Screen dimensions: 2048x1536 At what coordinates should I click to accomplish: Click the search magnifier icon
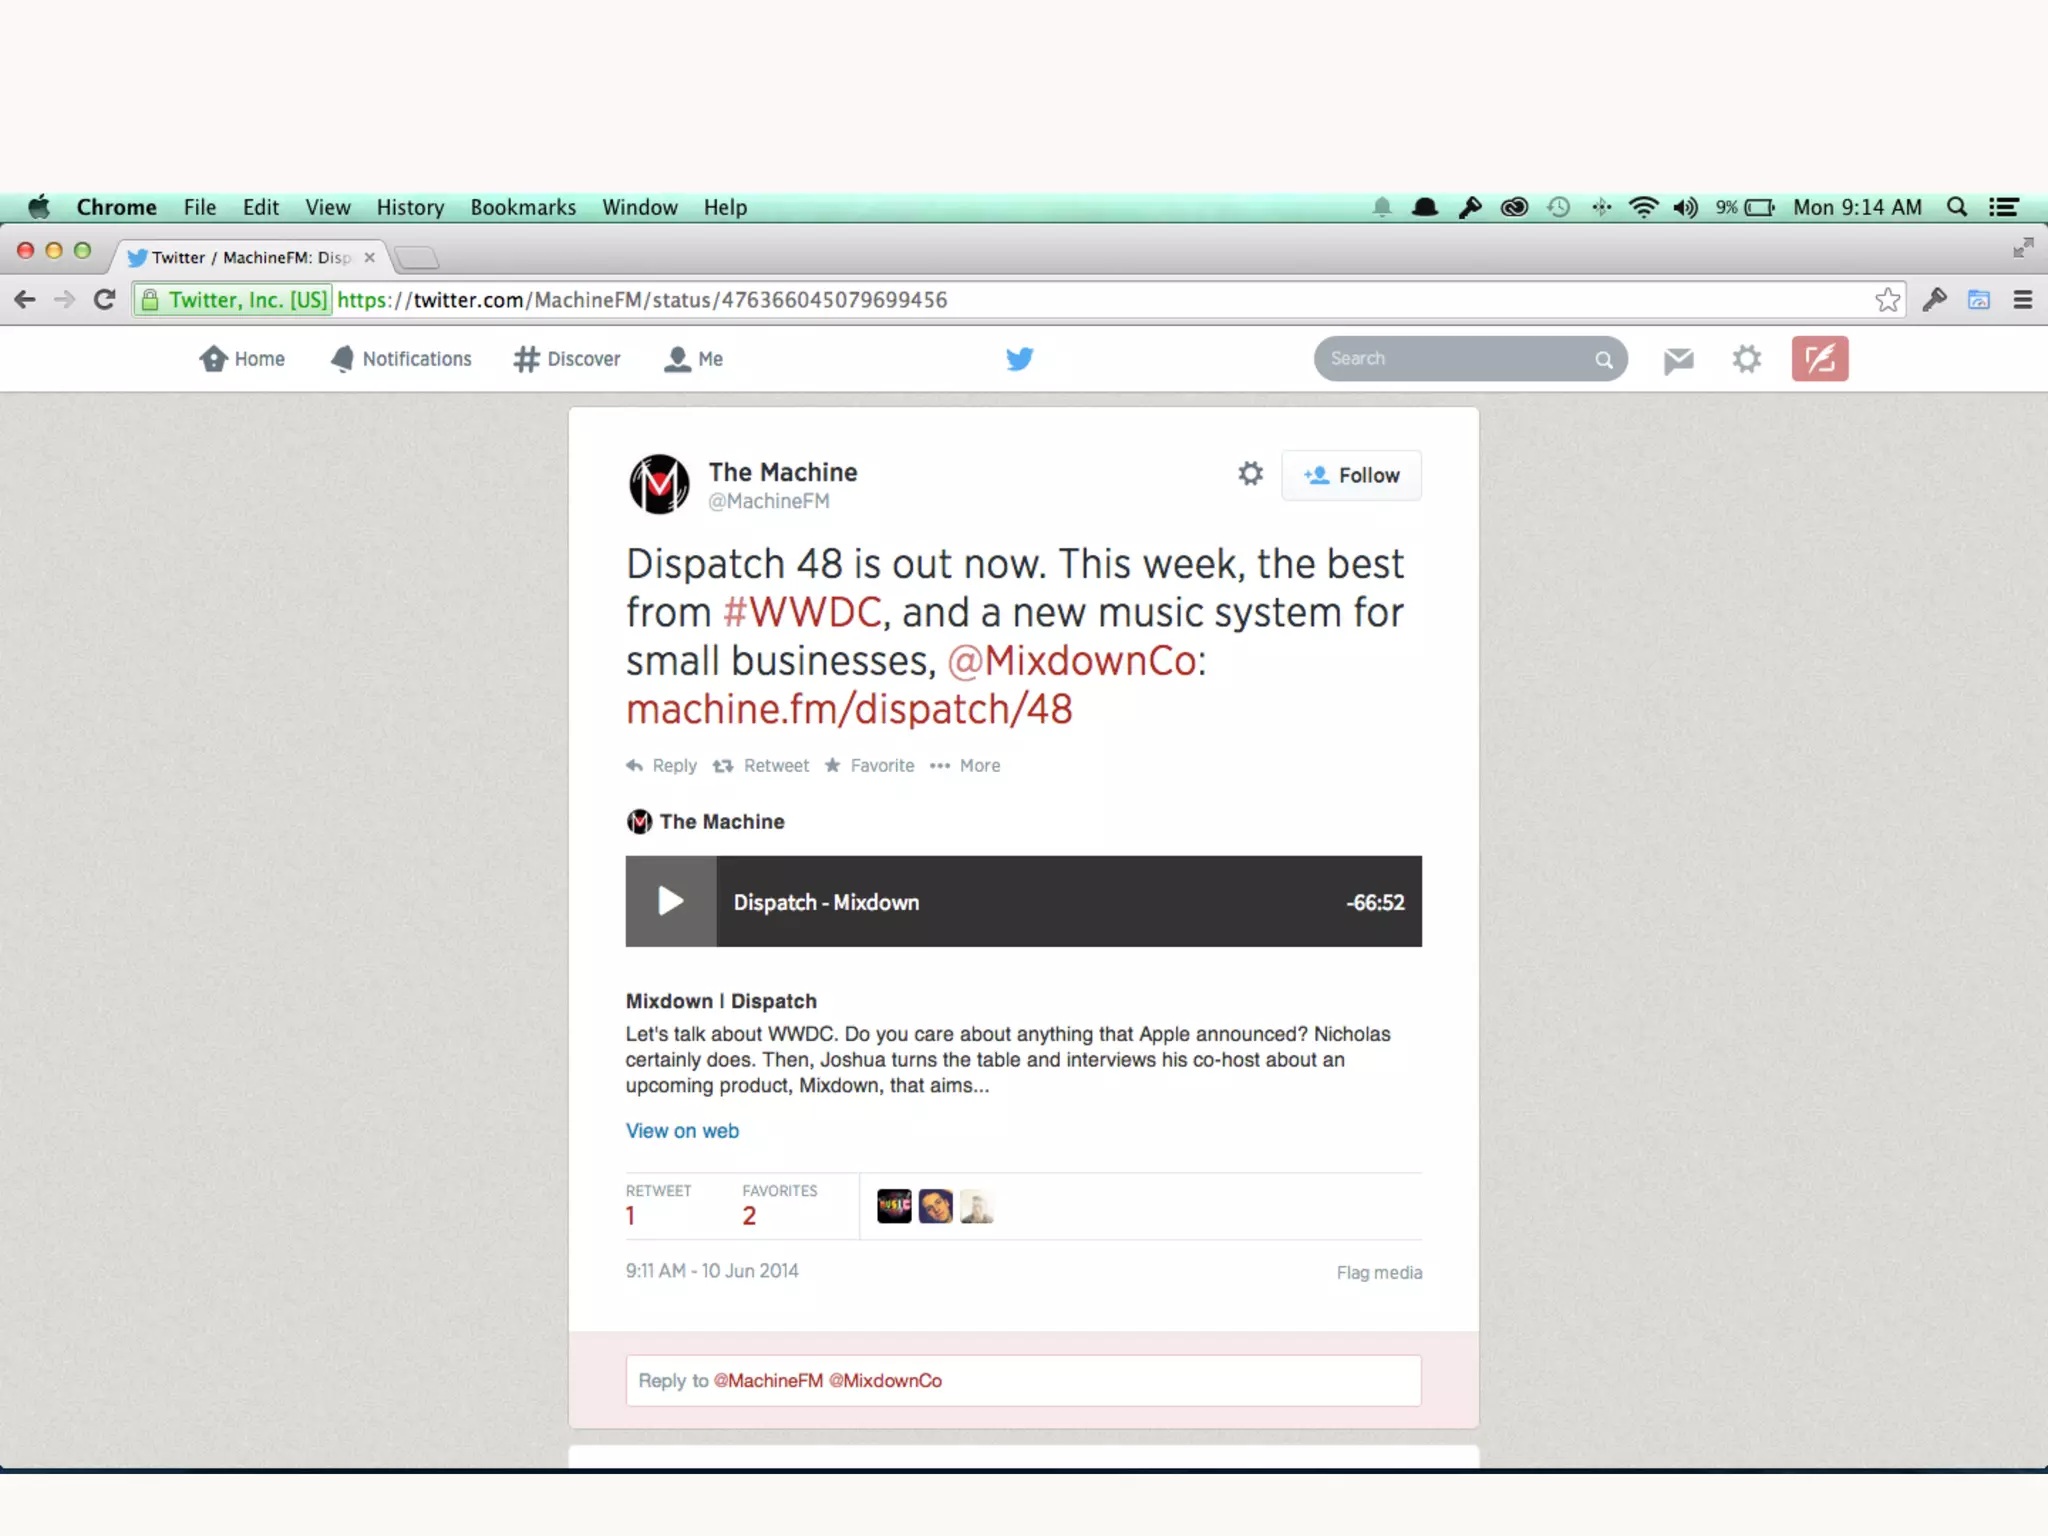1603,360
